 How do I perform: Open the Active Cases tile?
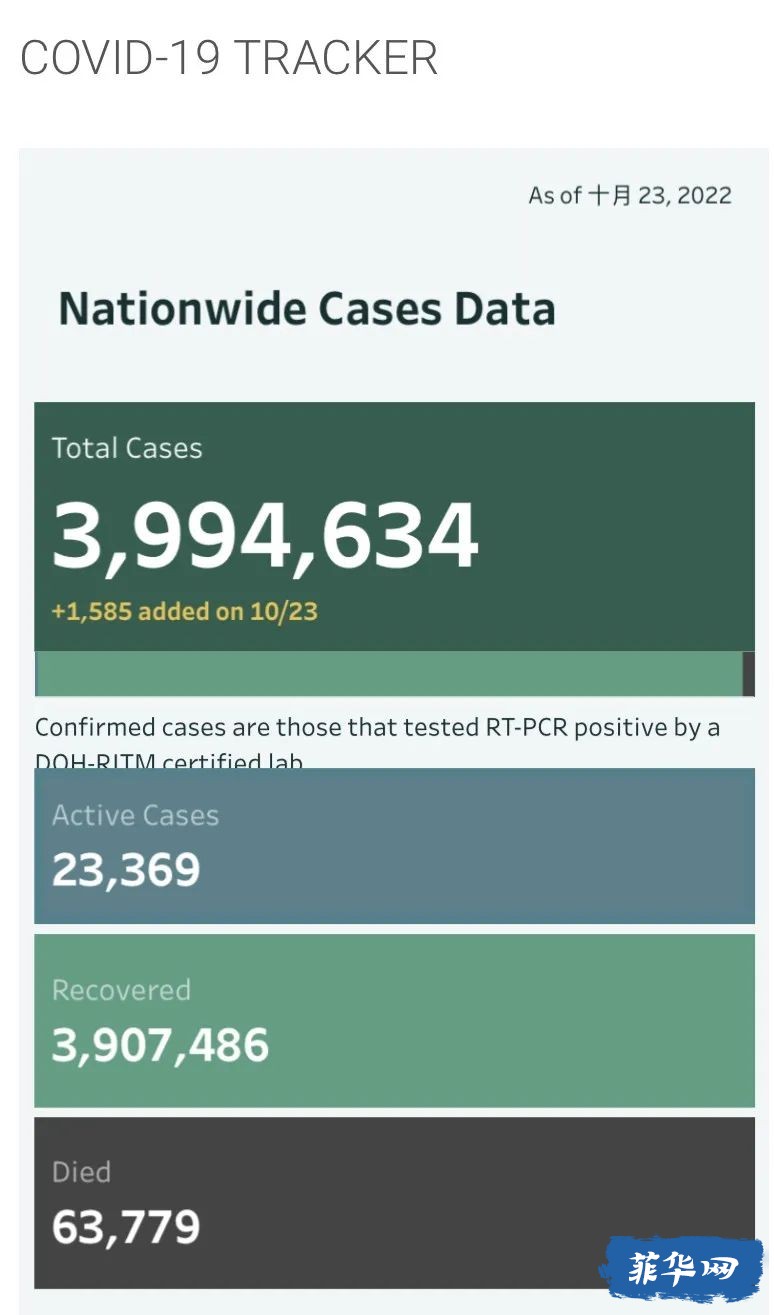pos(394,846)
